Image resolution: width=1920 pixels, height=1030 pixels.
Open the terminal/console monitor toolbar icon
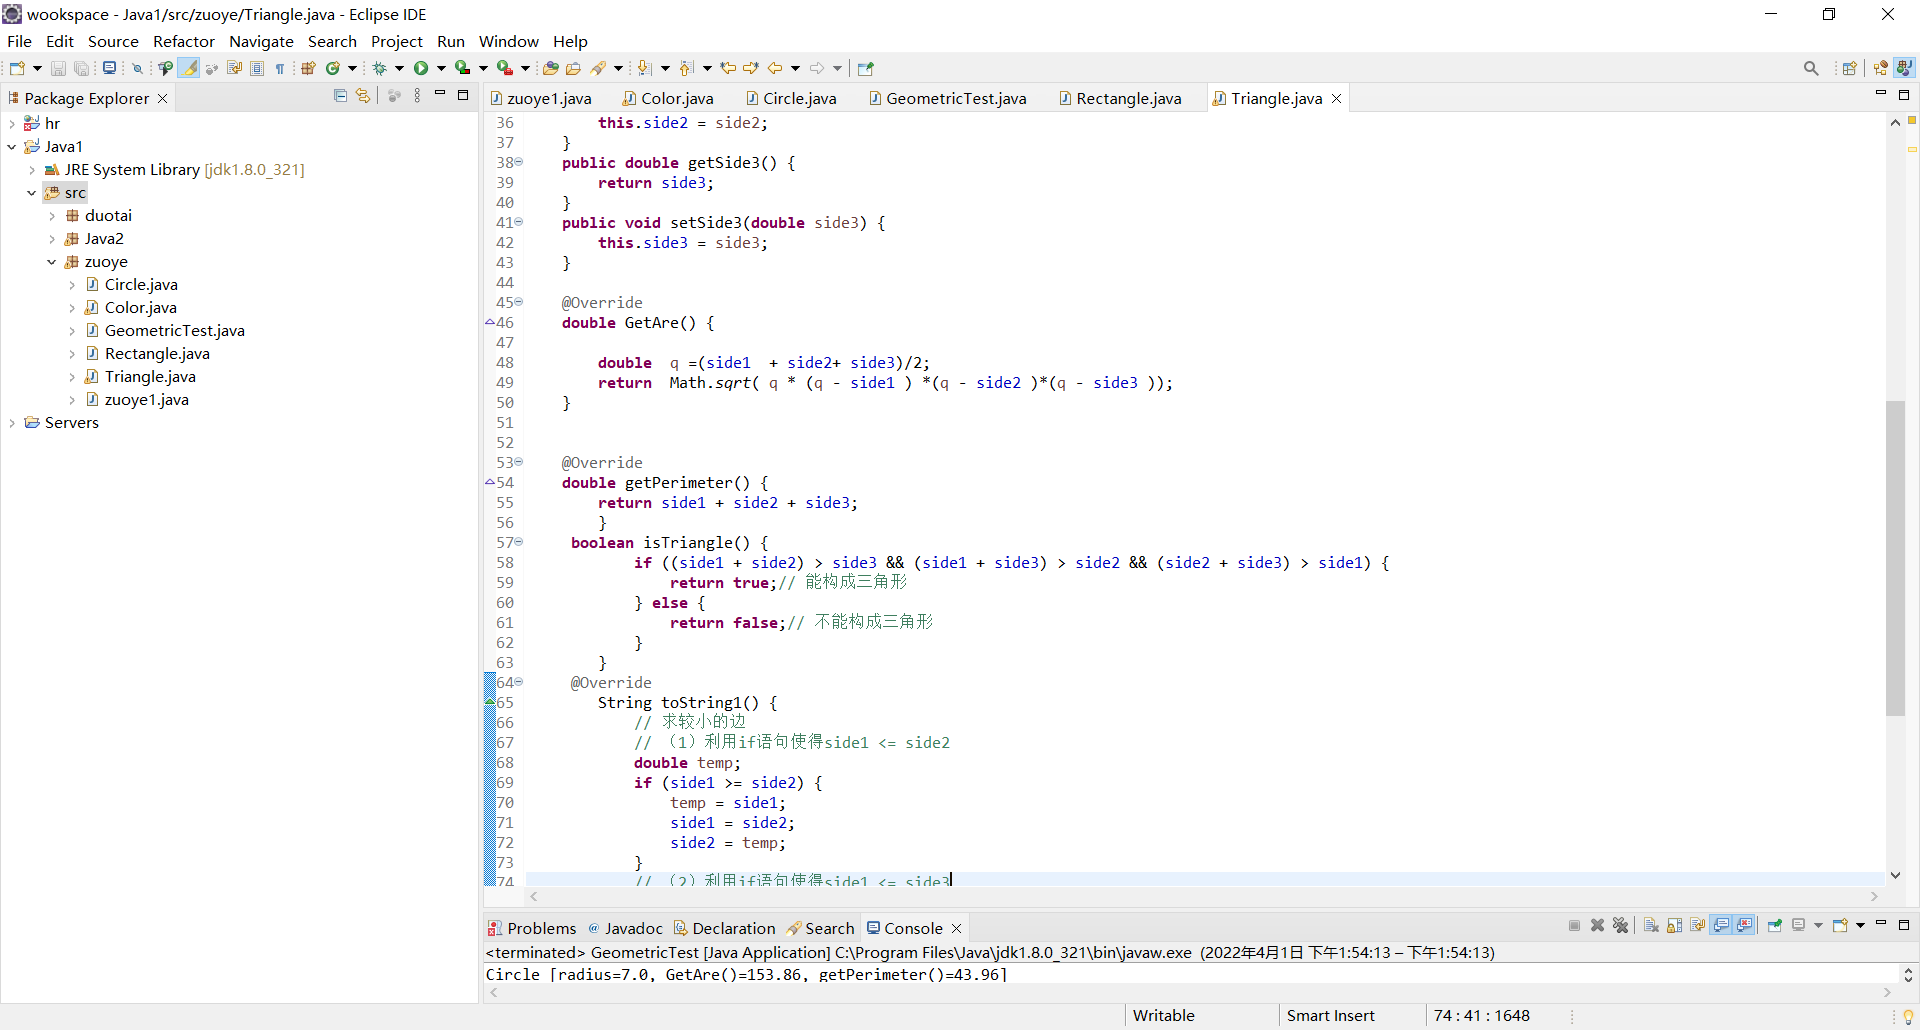click(x=109, y=68)
